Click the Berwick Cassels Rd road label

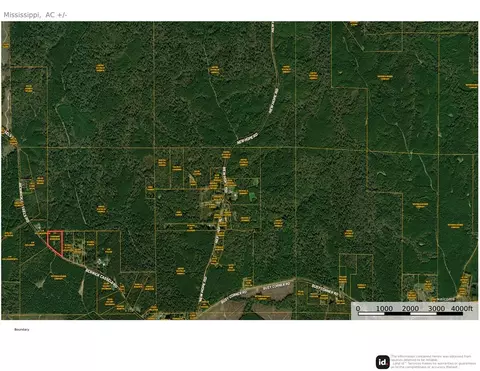(x=101, y=278)
